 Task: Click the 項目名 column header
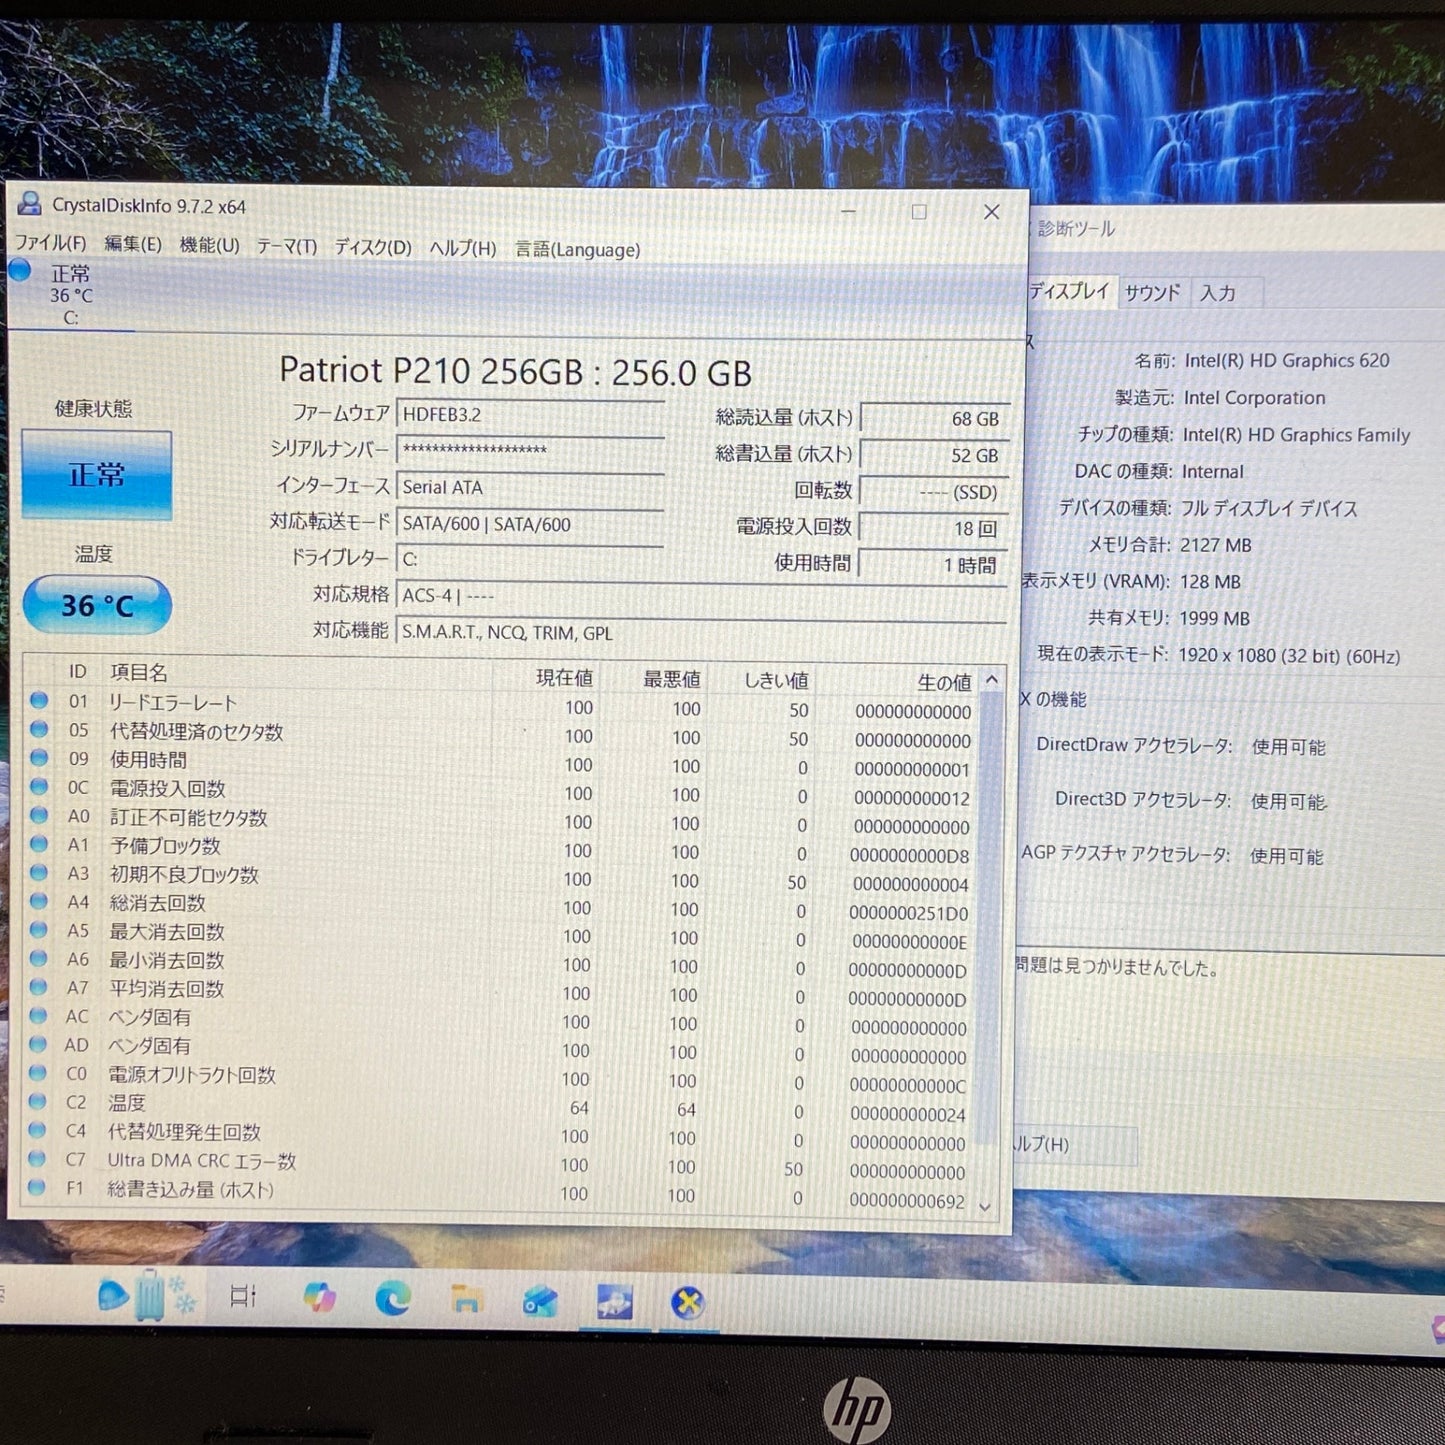click(139, 672)
